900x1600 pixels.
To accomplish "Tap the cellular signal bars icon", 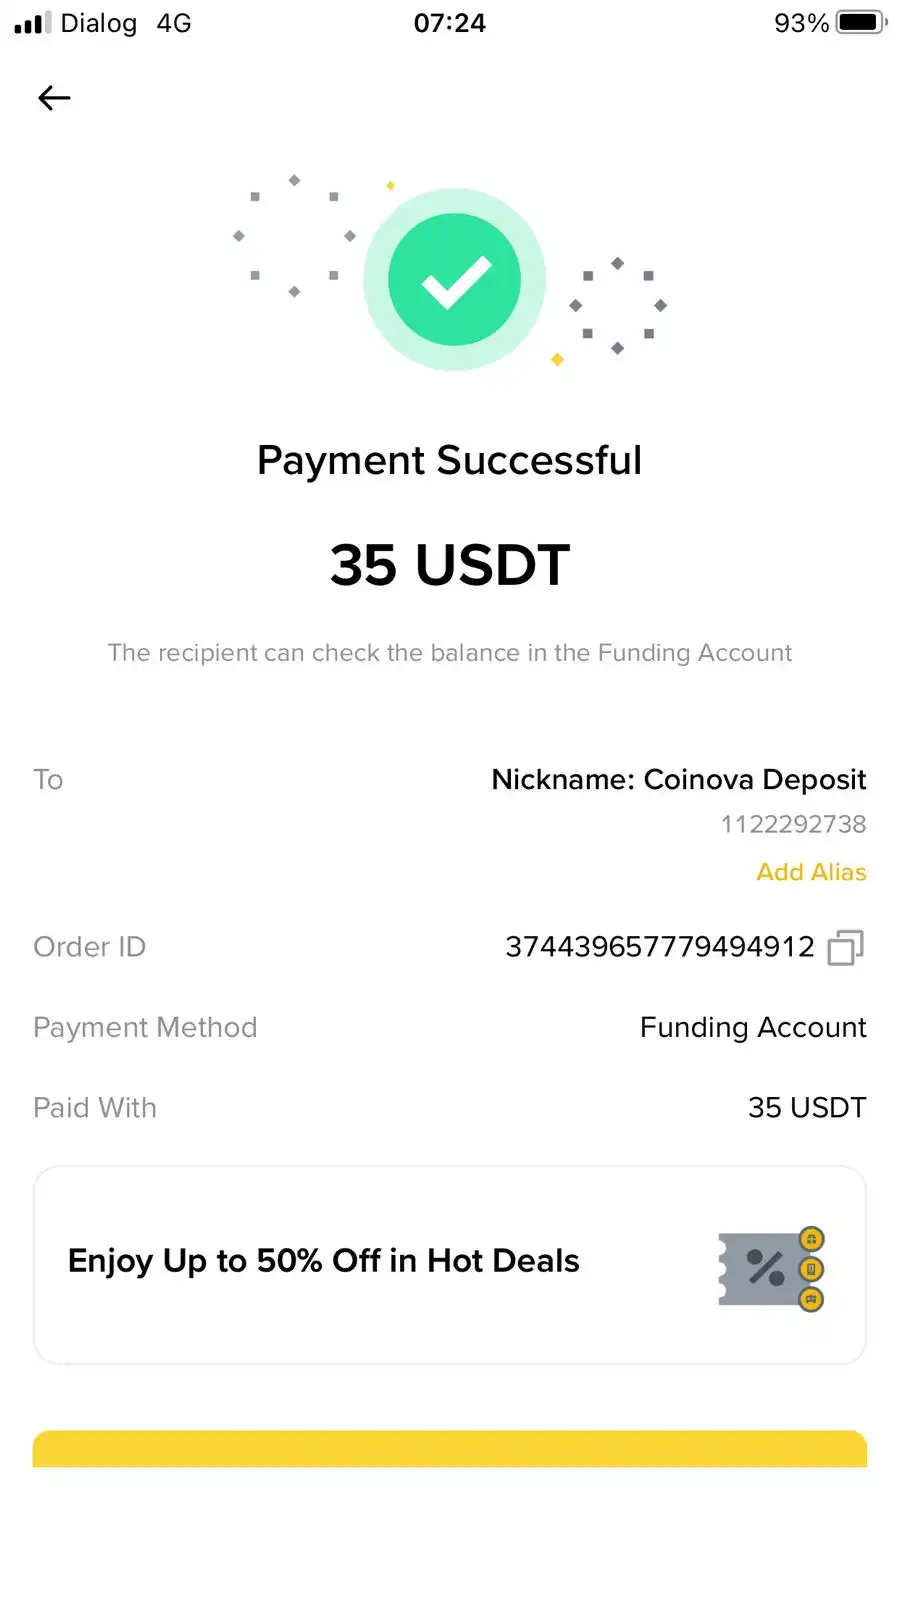I will tap(32, 22).
